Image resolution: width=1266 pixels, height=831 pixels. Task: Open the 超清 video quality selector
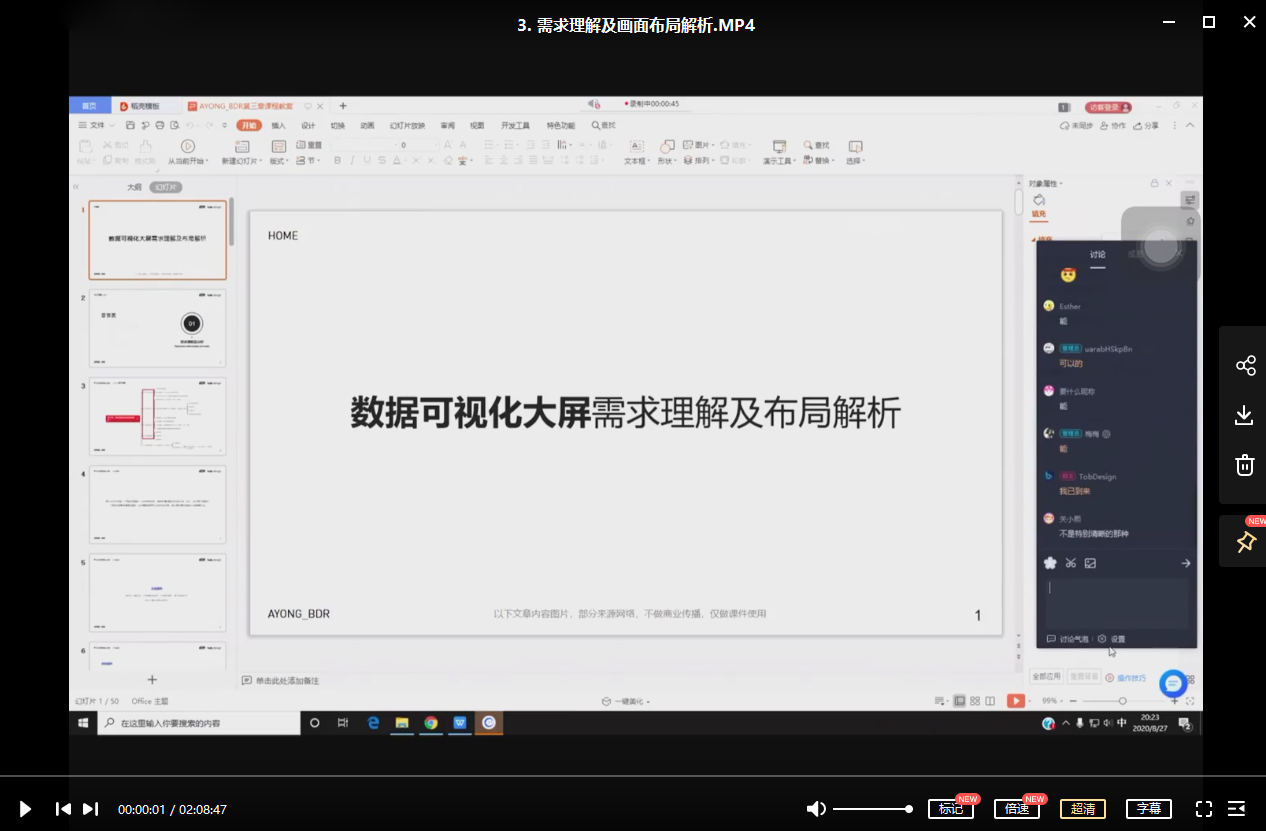1083,809
